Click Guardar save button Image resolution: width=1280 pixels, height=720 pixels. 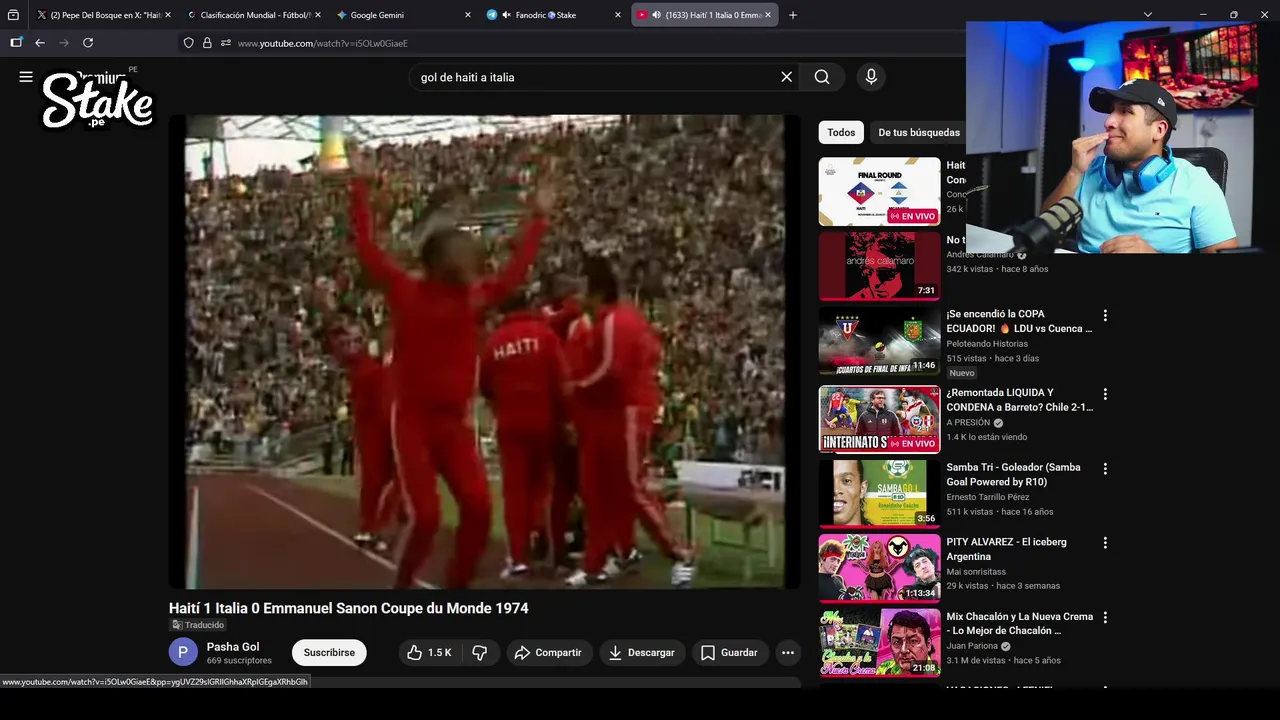(729, 653)
